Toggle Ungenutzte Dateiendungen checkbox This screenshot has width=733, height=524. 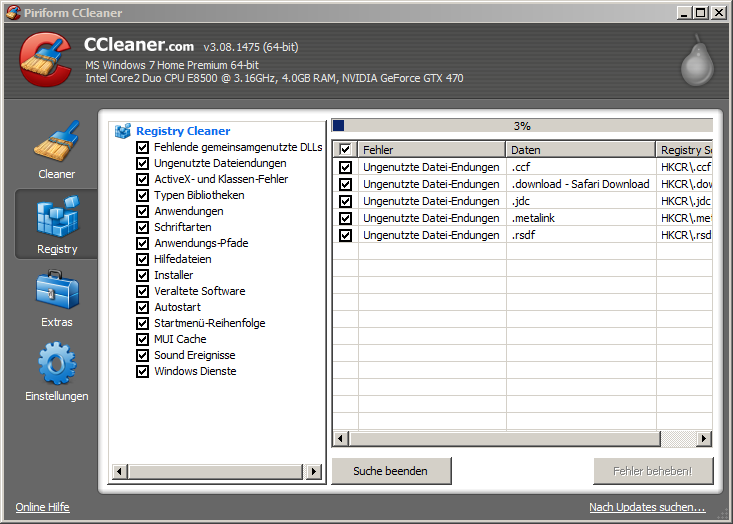[142, 163]
